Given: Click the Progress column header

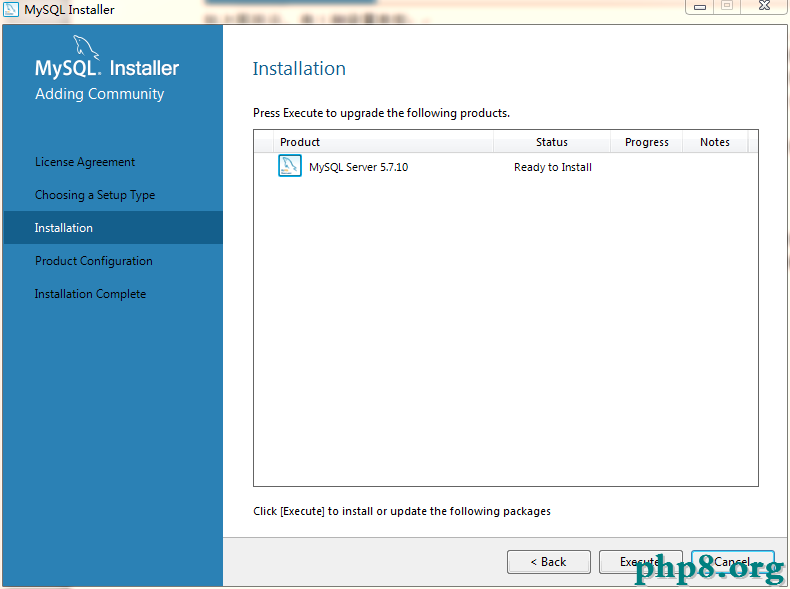Looking at the screenshot, I should coord(646,142).
